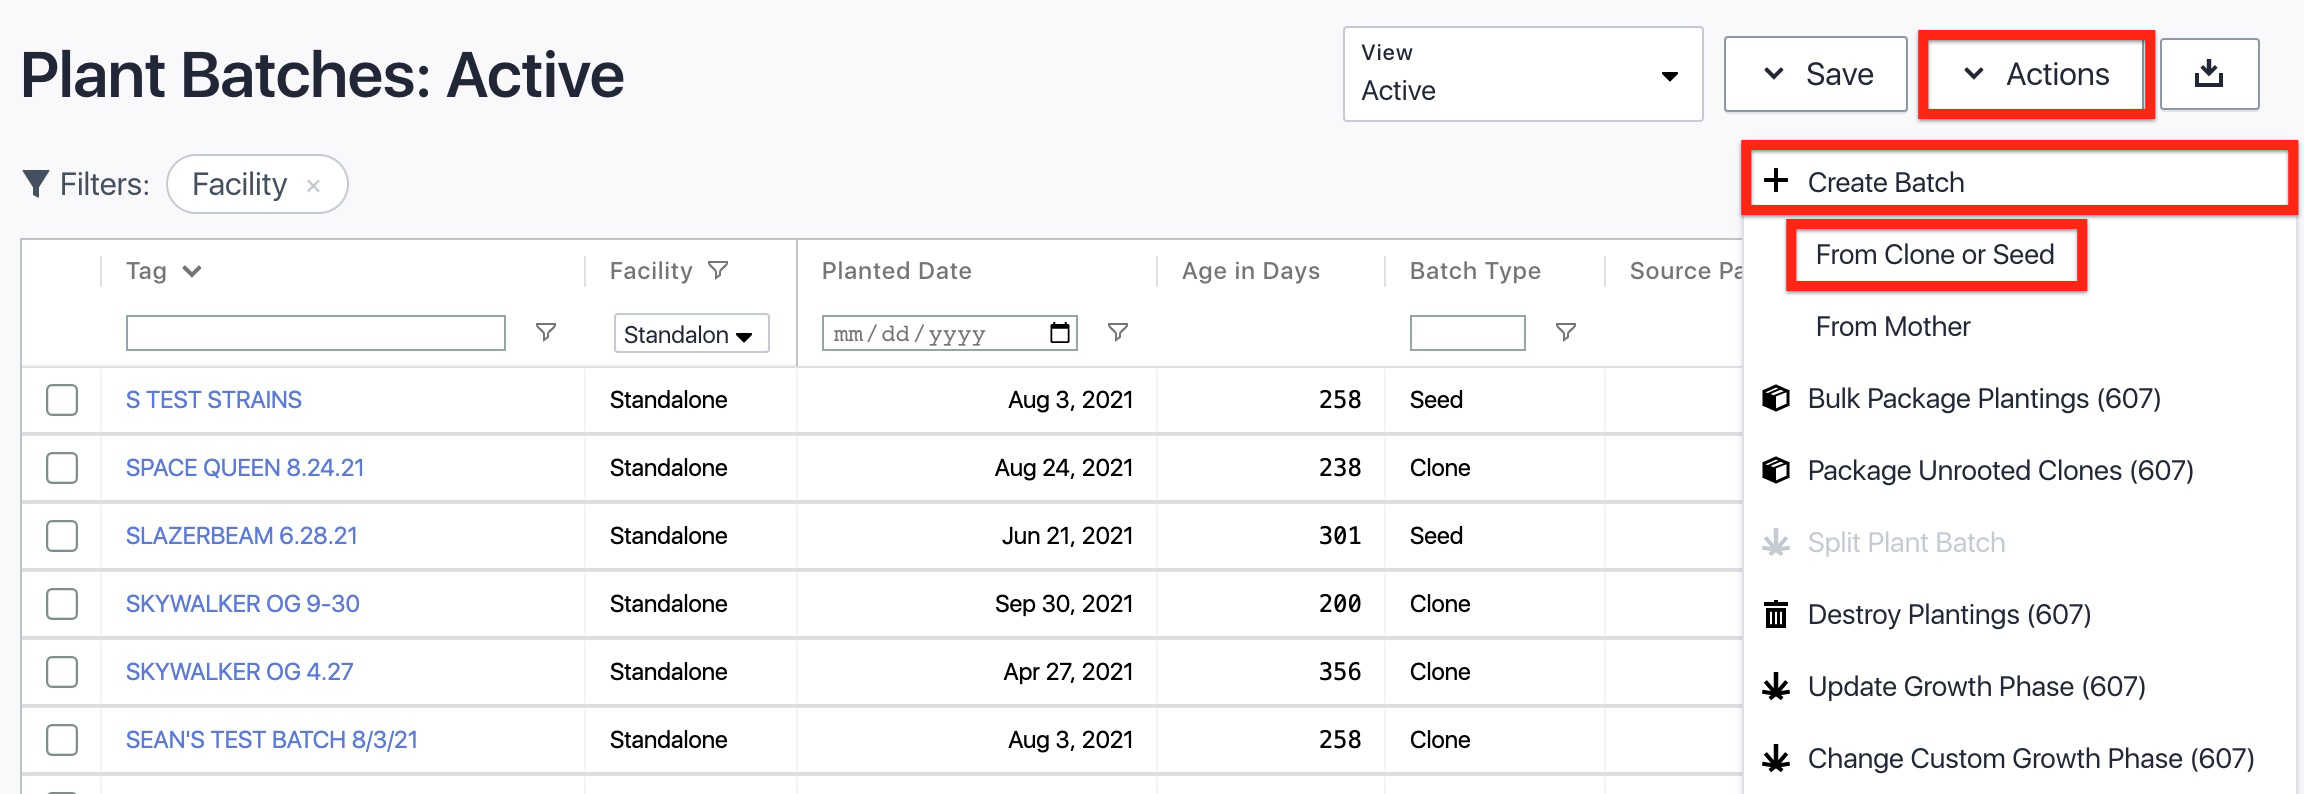Image resolution: width=2308 pixels, height=794 pixels.
Task: Select Destroy Plantings (607)
Action: click(1949, 615)
